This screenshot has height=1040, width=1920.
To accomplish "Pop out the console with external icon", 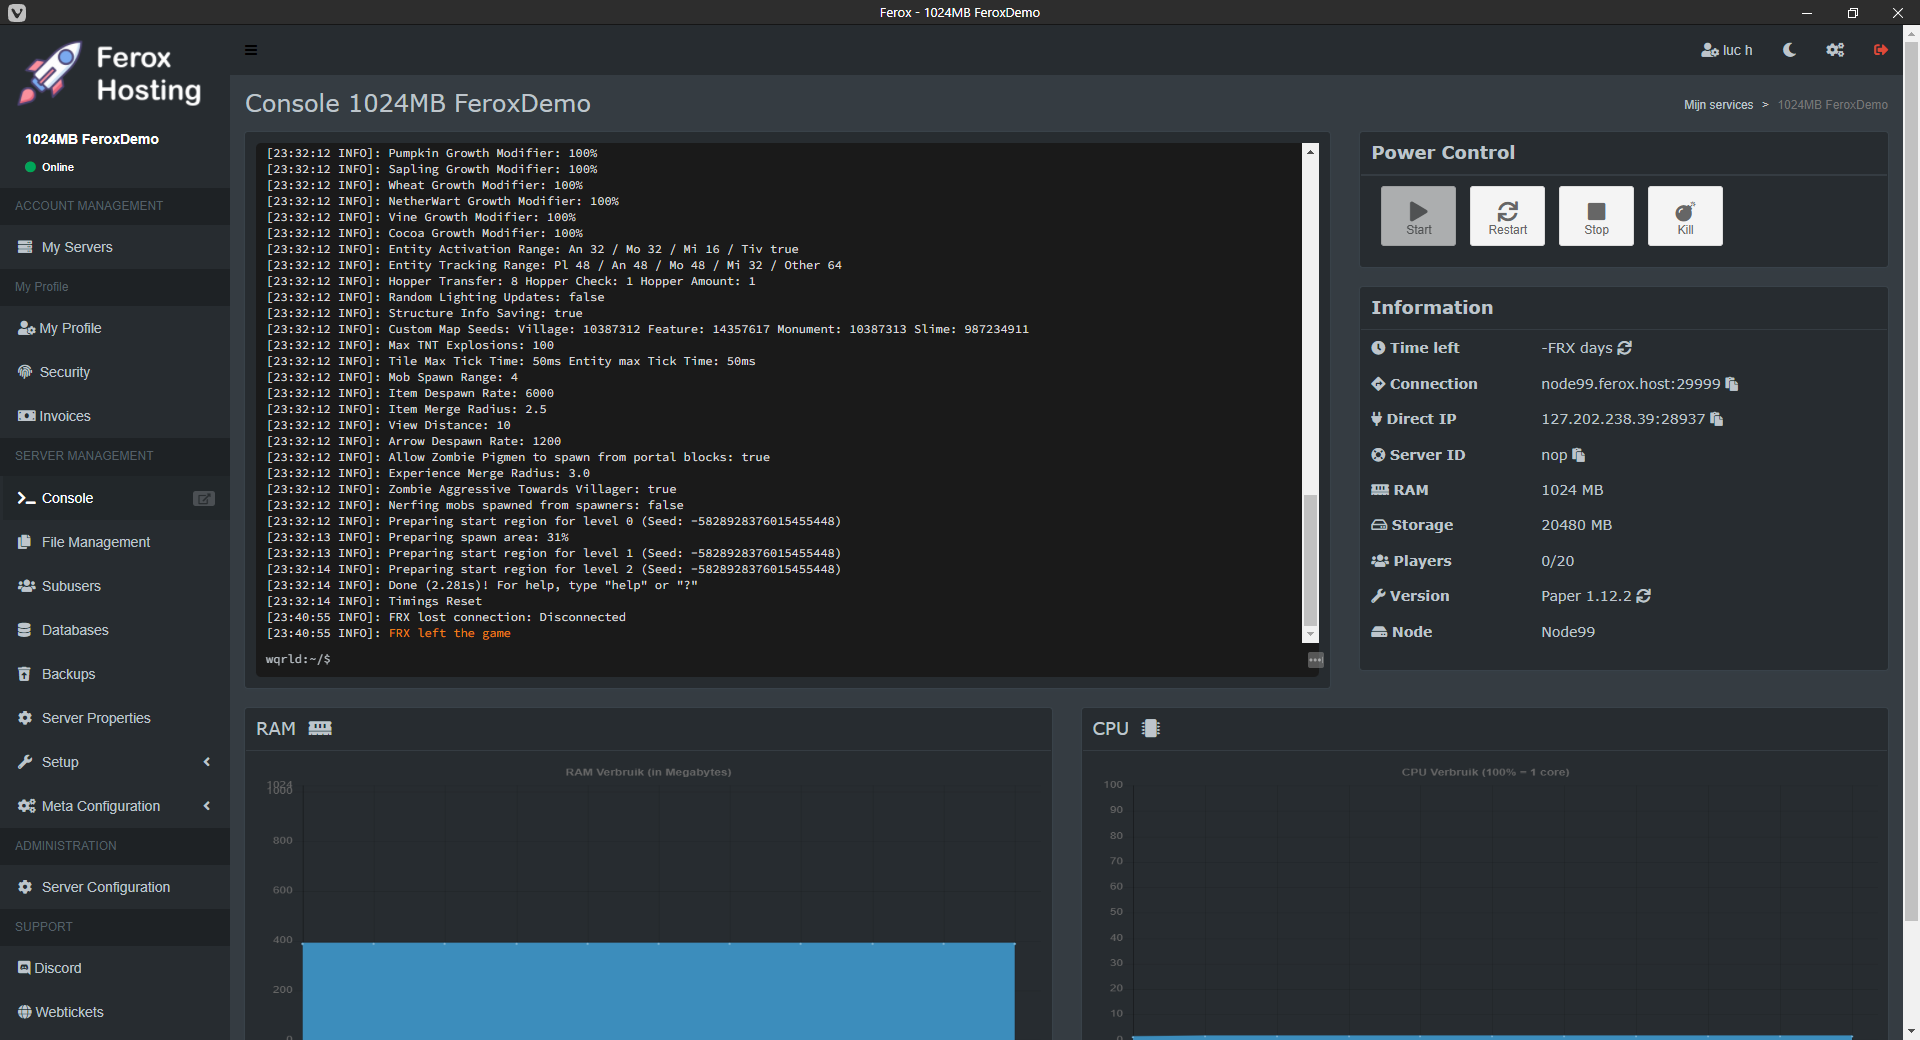I will 204,498.
